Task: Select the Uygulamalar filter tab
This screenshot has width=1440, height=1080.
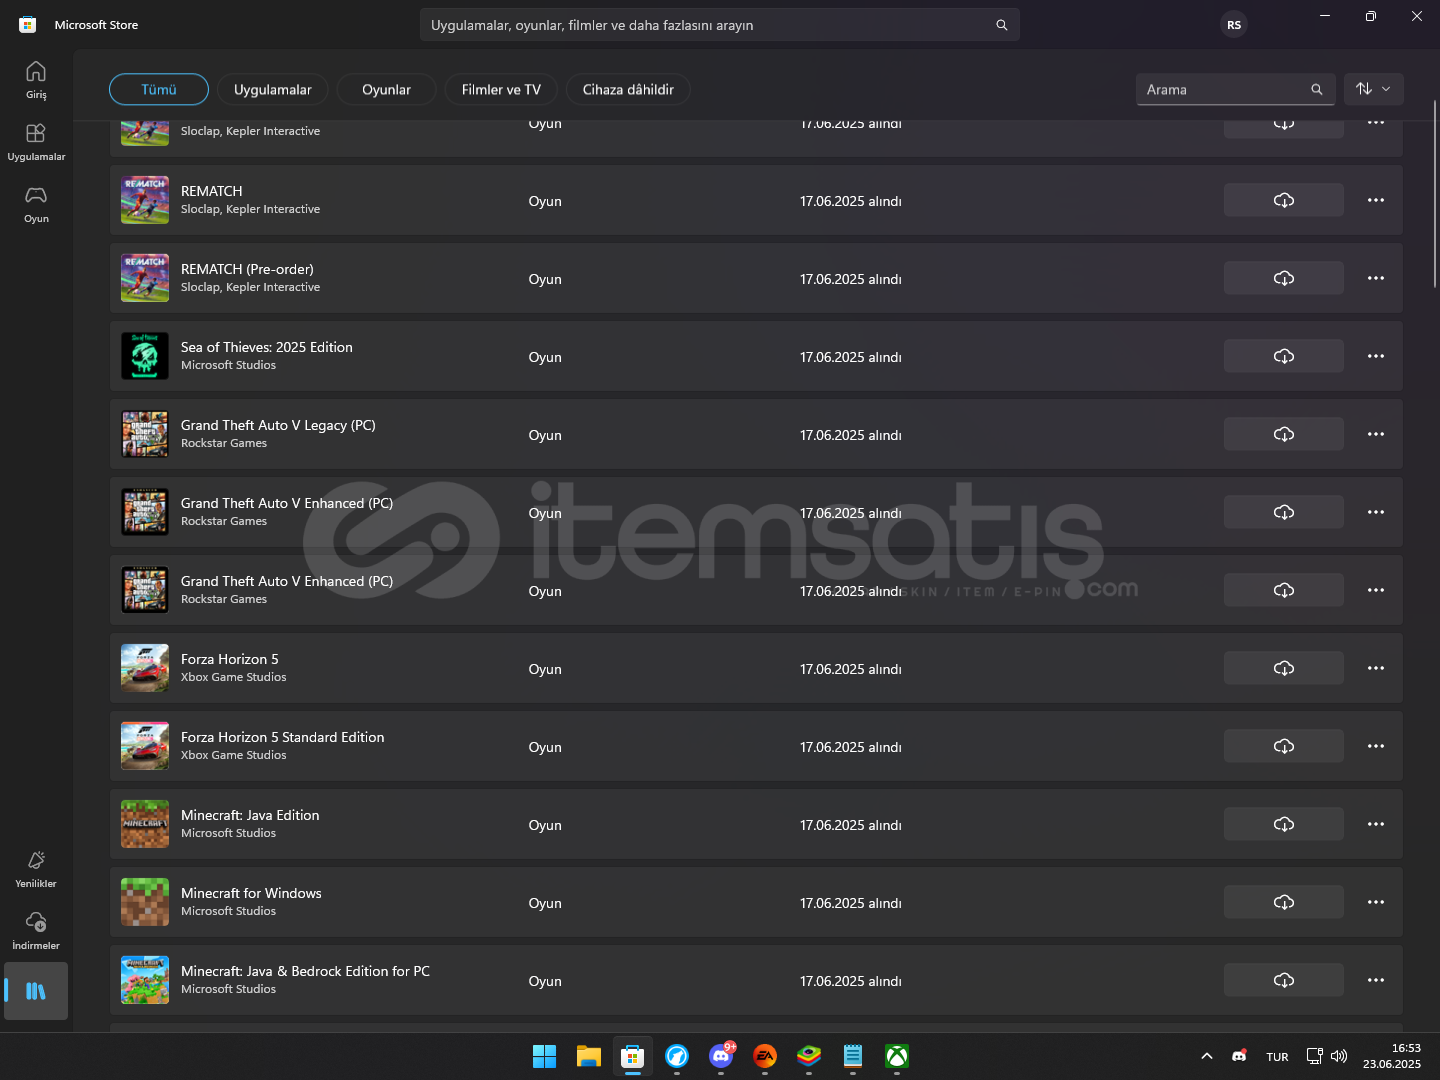Action: click(x=272, y=89)
